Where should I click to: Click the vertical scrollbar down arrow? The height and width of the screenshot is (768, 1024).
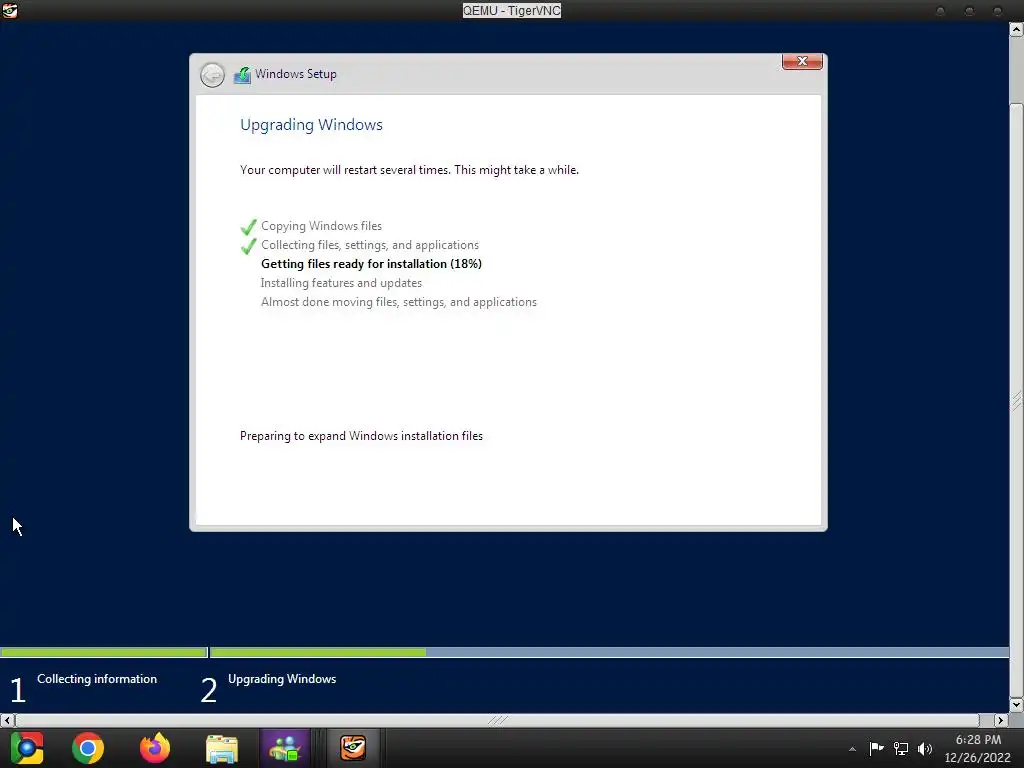[x=1017, y=705]
